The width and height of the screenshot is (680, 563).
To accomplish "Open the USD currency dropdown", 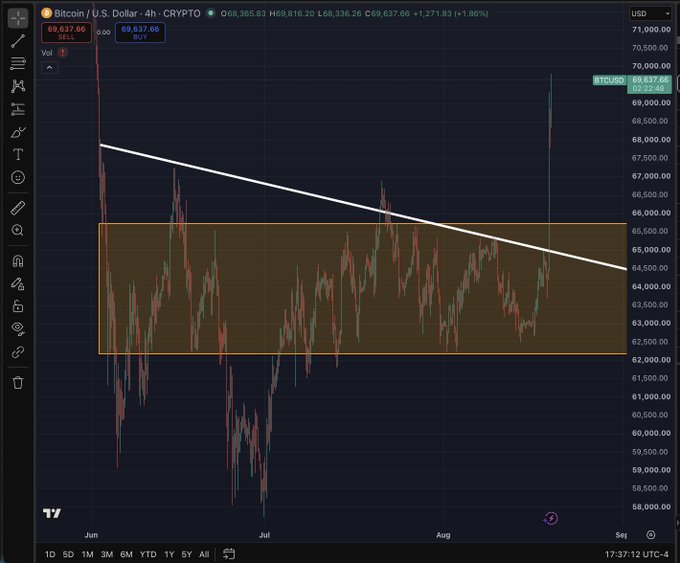I will pyautogui.click(x=650, y=14).
